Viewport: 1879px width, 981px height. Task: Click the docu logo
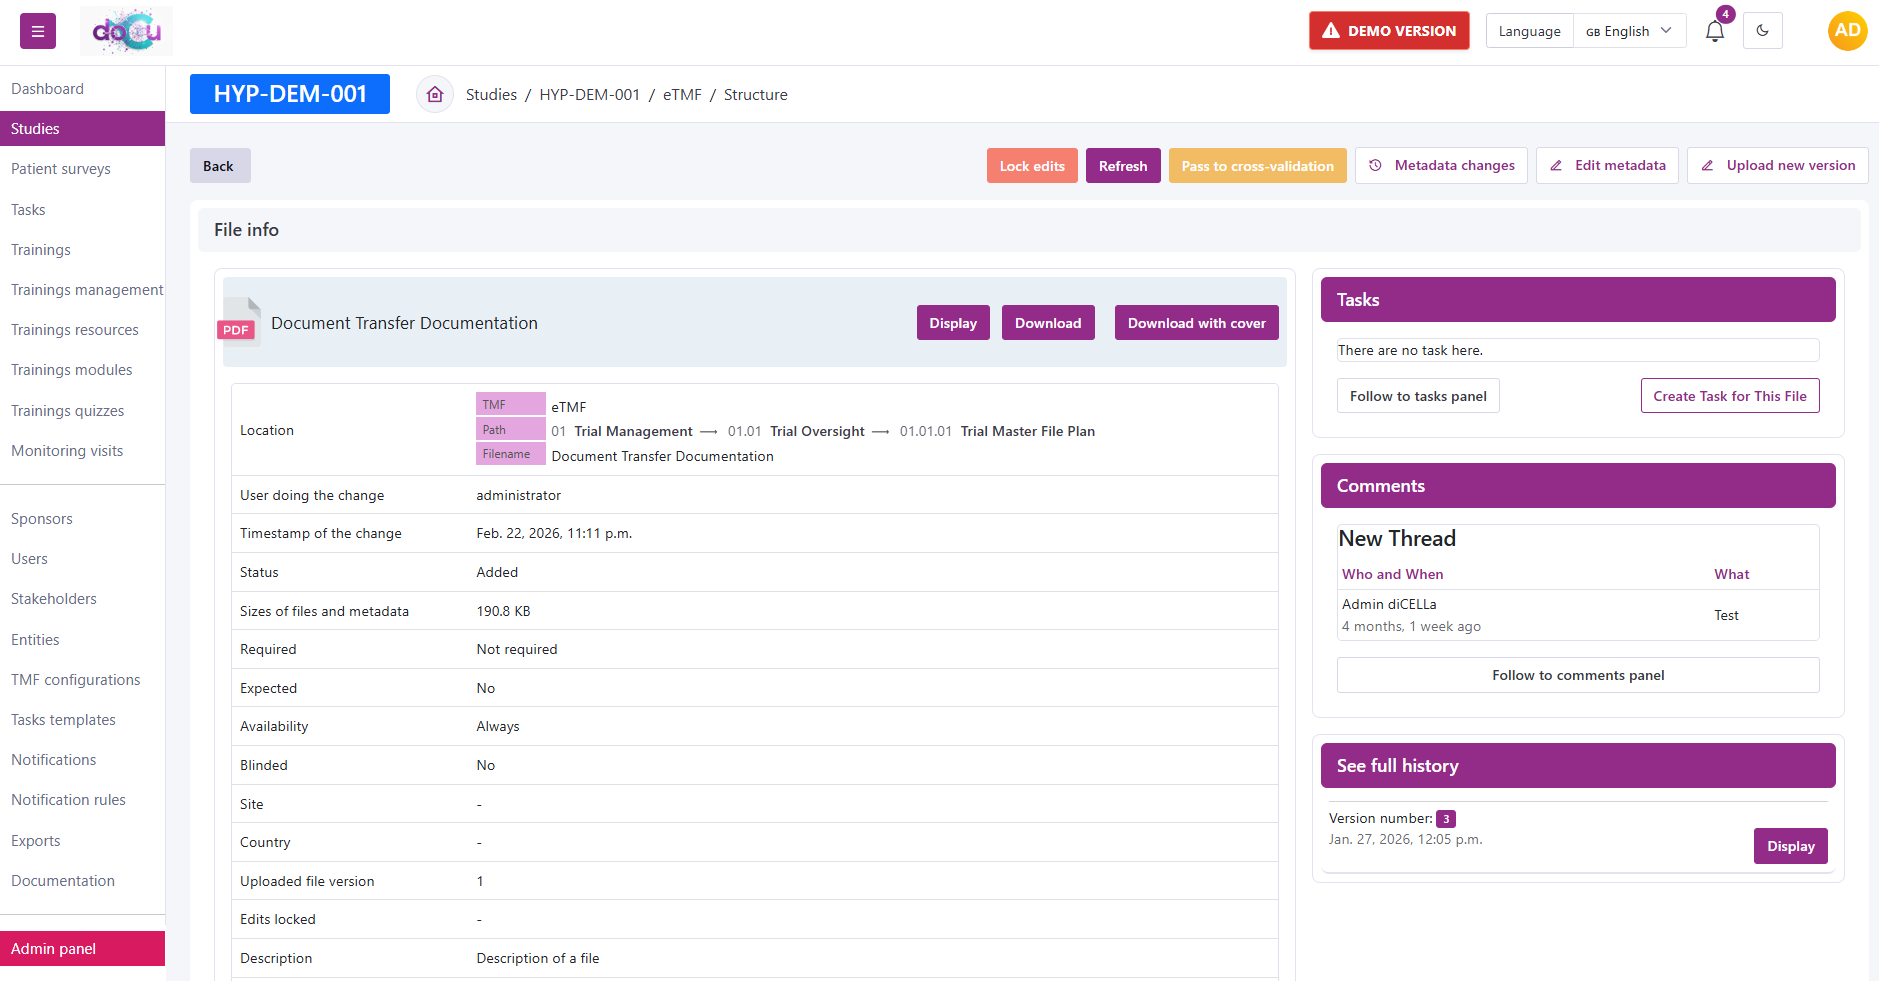(126, 31)
